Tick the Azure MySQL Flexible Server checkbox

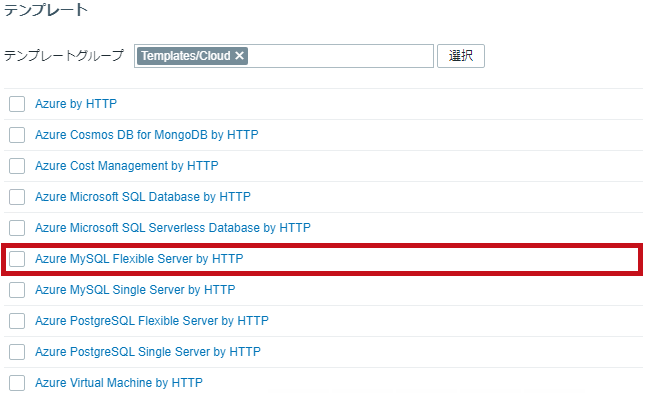click(17, 259)
